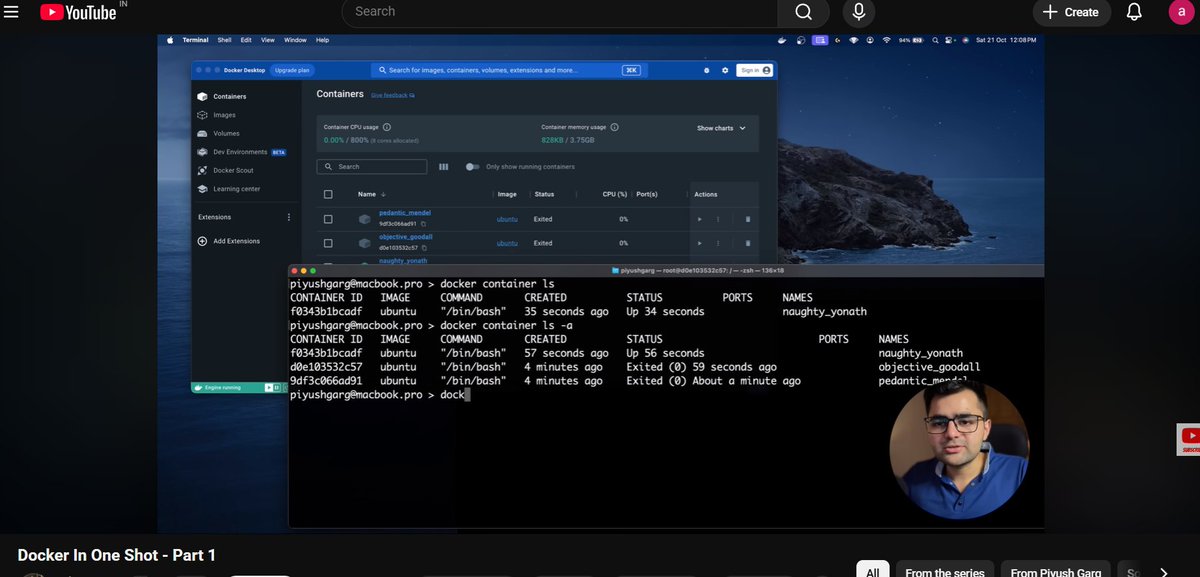This screenshot has height=577, width=1200.
Task: Open the Edit menu in menu bar
Action: [x=246, y=40]
